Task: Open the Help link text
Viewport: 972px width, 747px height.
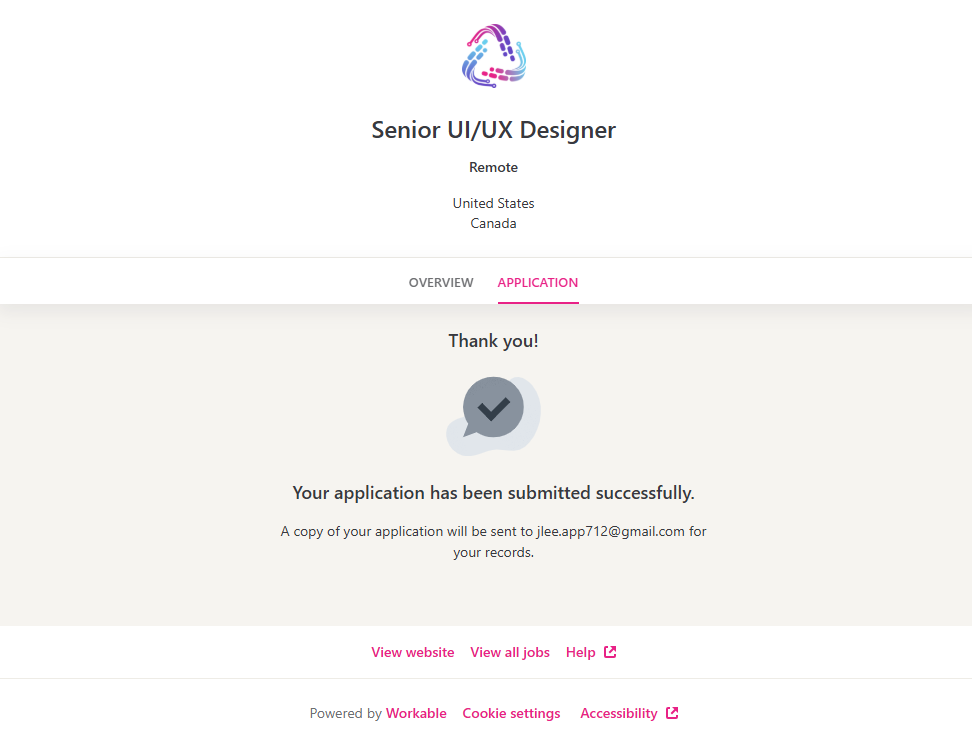Action: point(581,652)
